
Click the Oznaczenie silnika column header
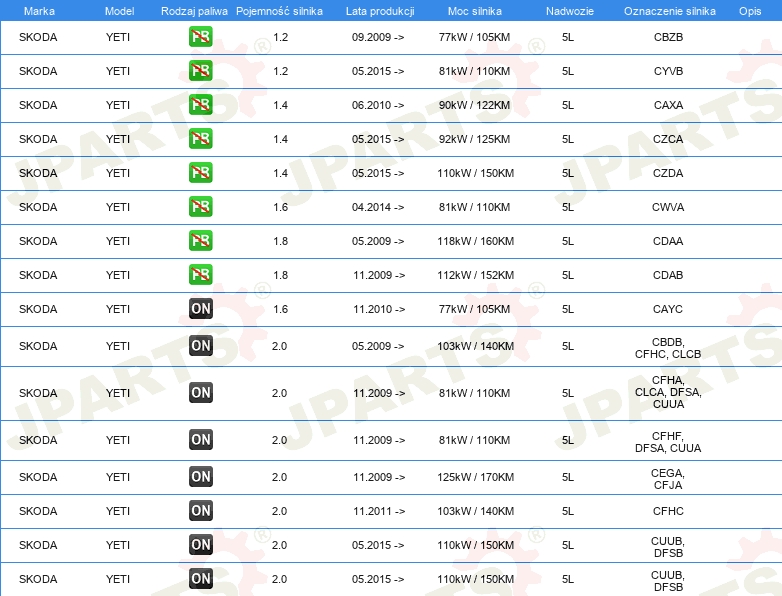[670, 11]
